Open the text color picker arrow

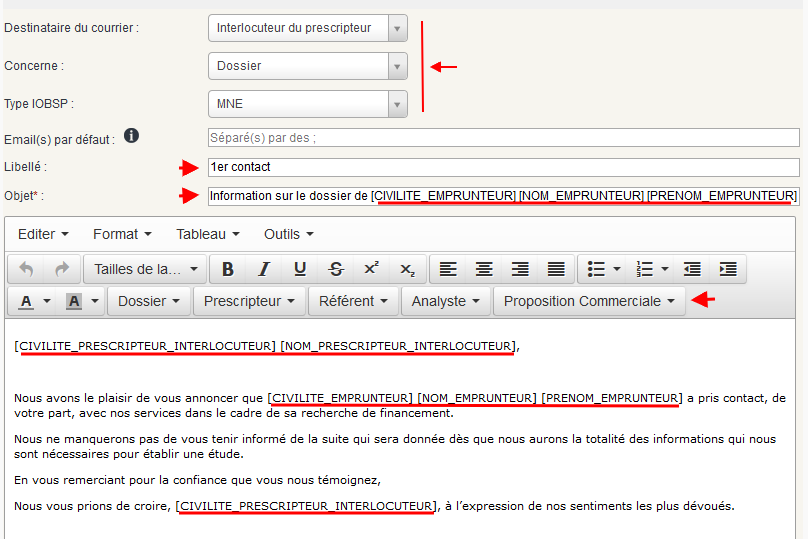(x=47, y=301)
